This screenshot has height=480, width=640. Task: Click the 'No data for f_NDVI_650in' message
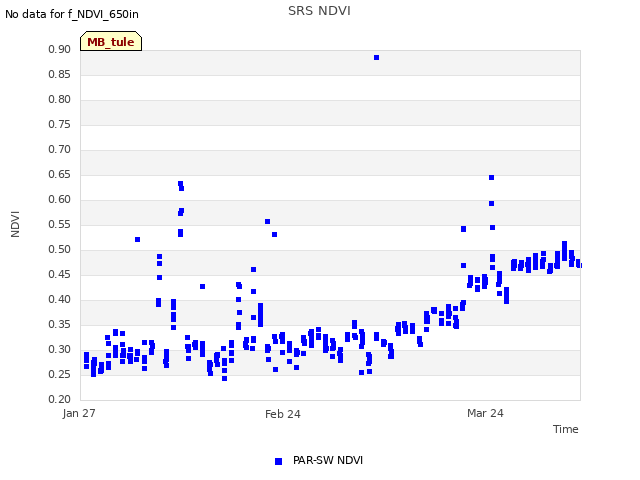click(72, 14)
